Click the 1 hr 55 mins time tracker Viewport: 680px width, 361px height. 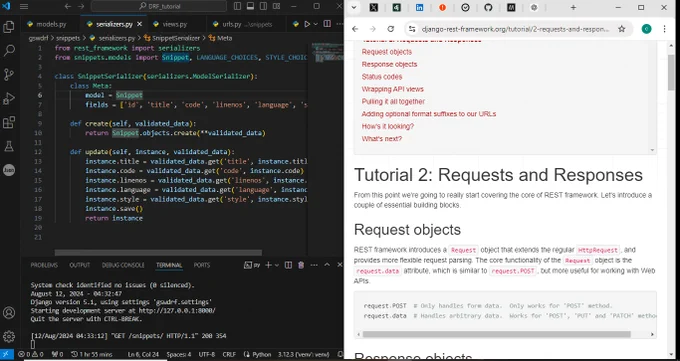(x=92, y=354)
